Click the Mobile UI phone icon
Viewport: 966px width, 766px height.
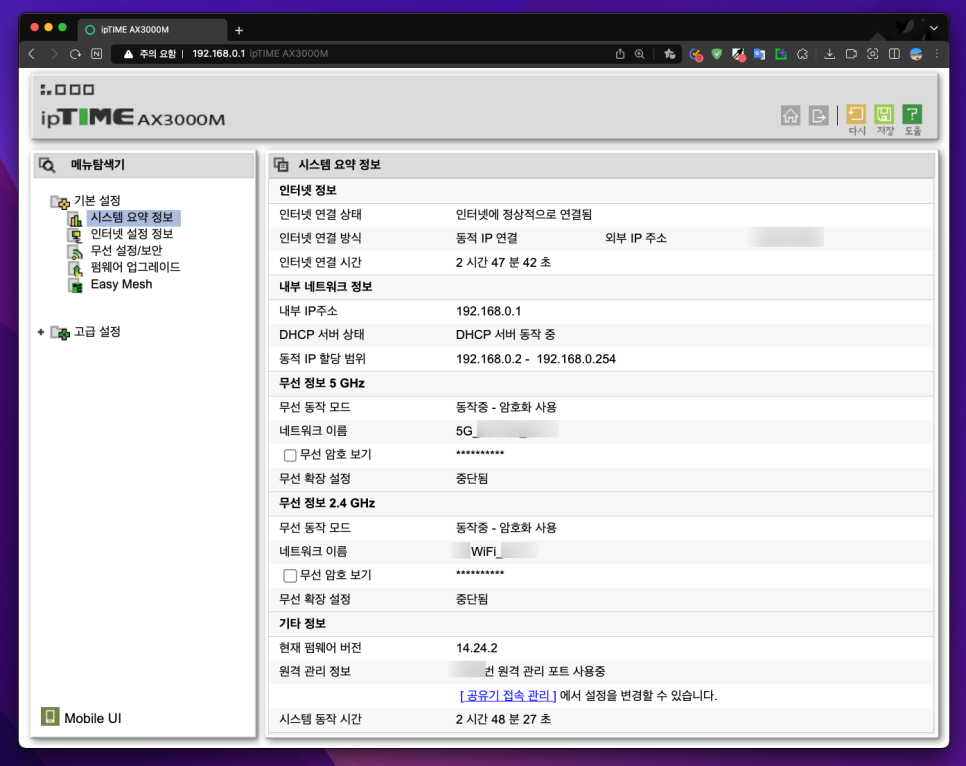(x=50, y=717)
